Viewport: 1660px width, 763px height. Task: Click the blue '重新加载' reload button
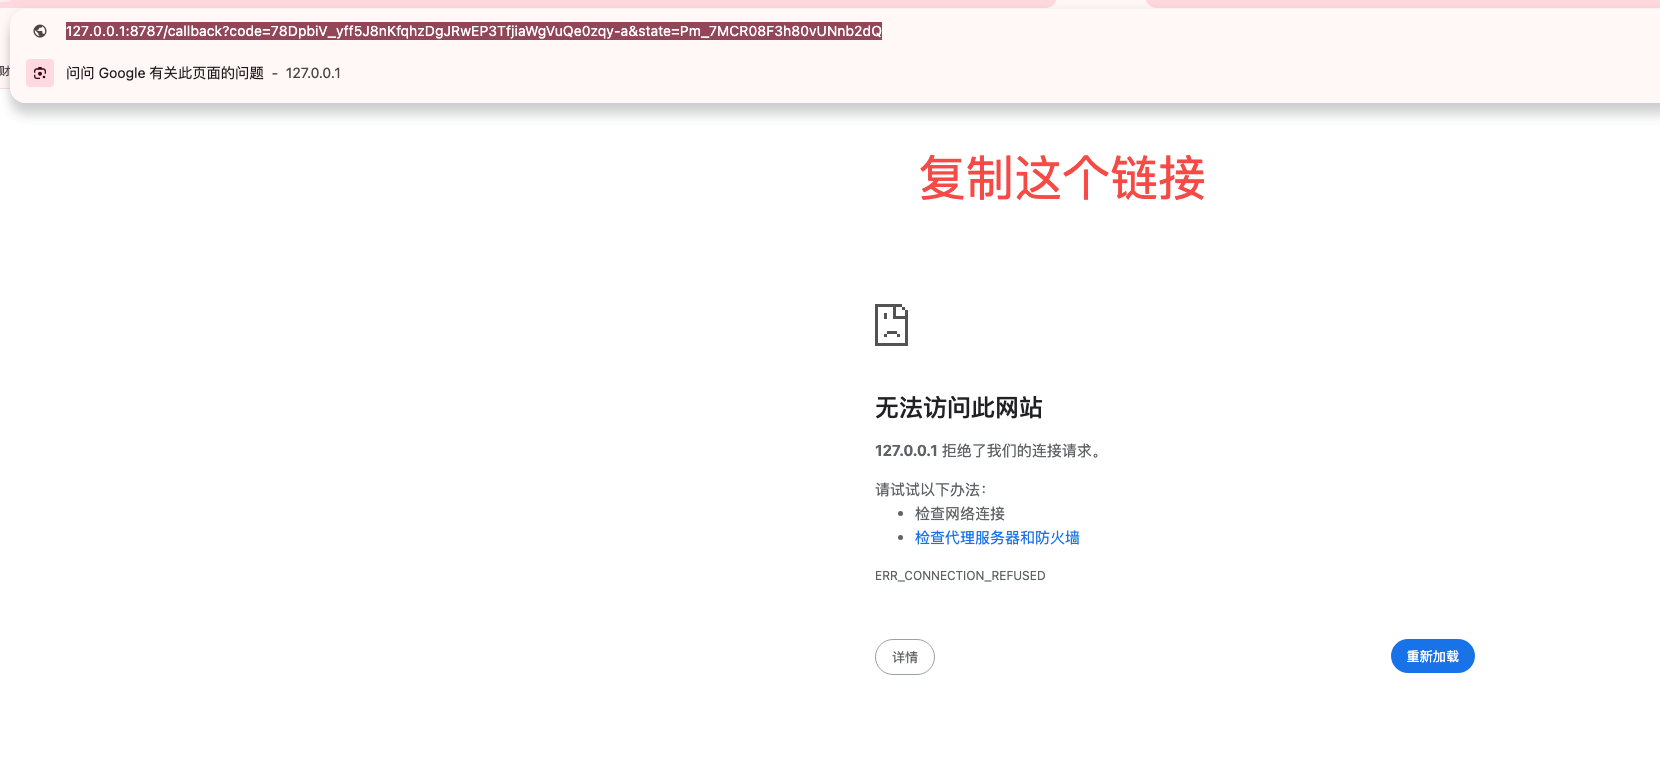point(1432,656)
